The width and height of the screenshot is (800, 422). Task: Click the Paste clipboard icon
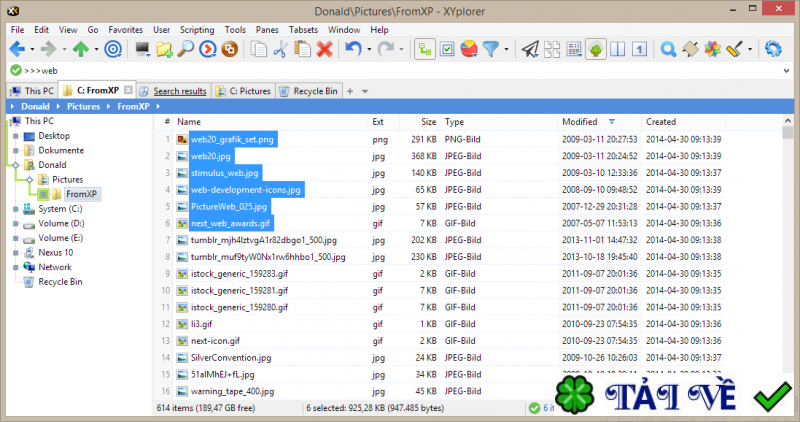tap(303, 49)
